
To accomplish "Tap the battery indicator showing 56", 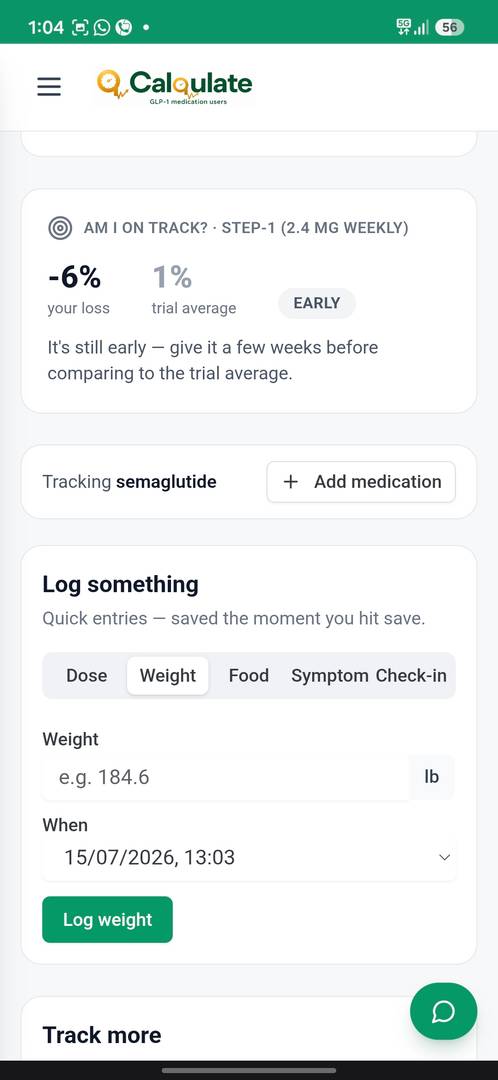I will (x=449, y=28).
